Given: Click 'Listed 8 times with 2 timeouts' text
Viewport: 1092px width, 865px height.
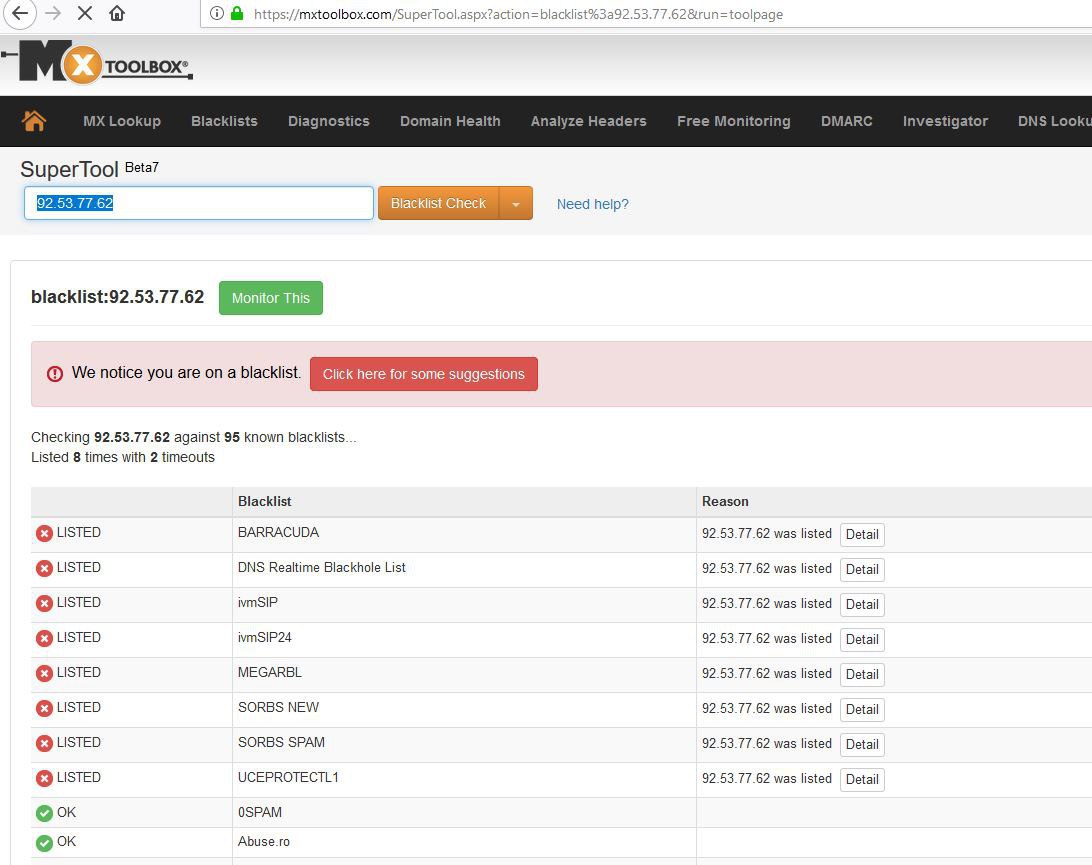Looking at the screenshot, I should pos(123,457).
